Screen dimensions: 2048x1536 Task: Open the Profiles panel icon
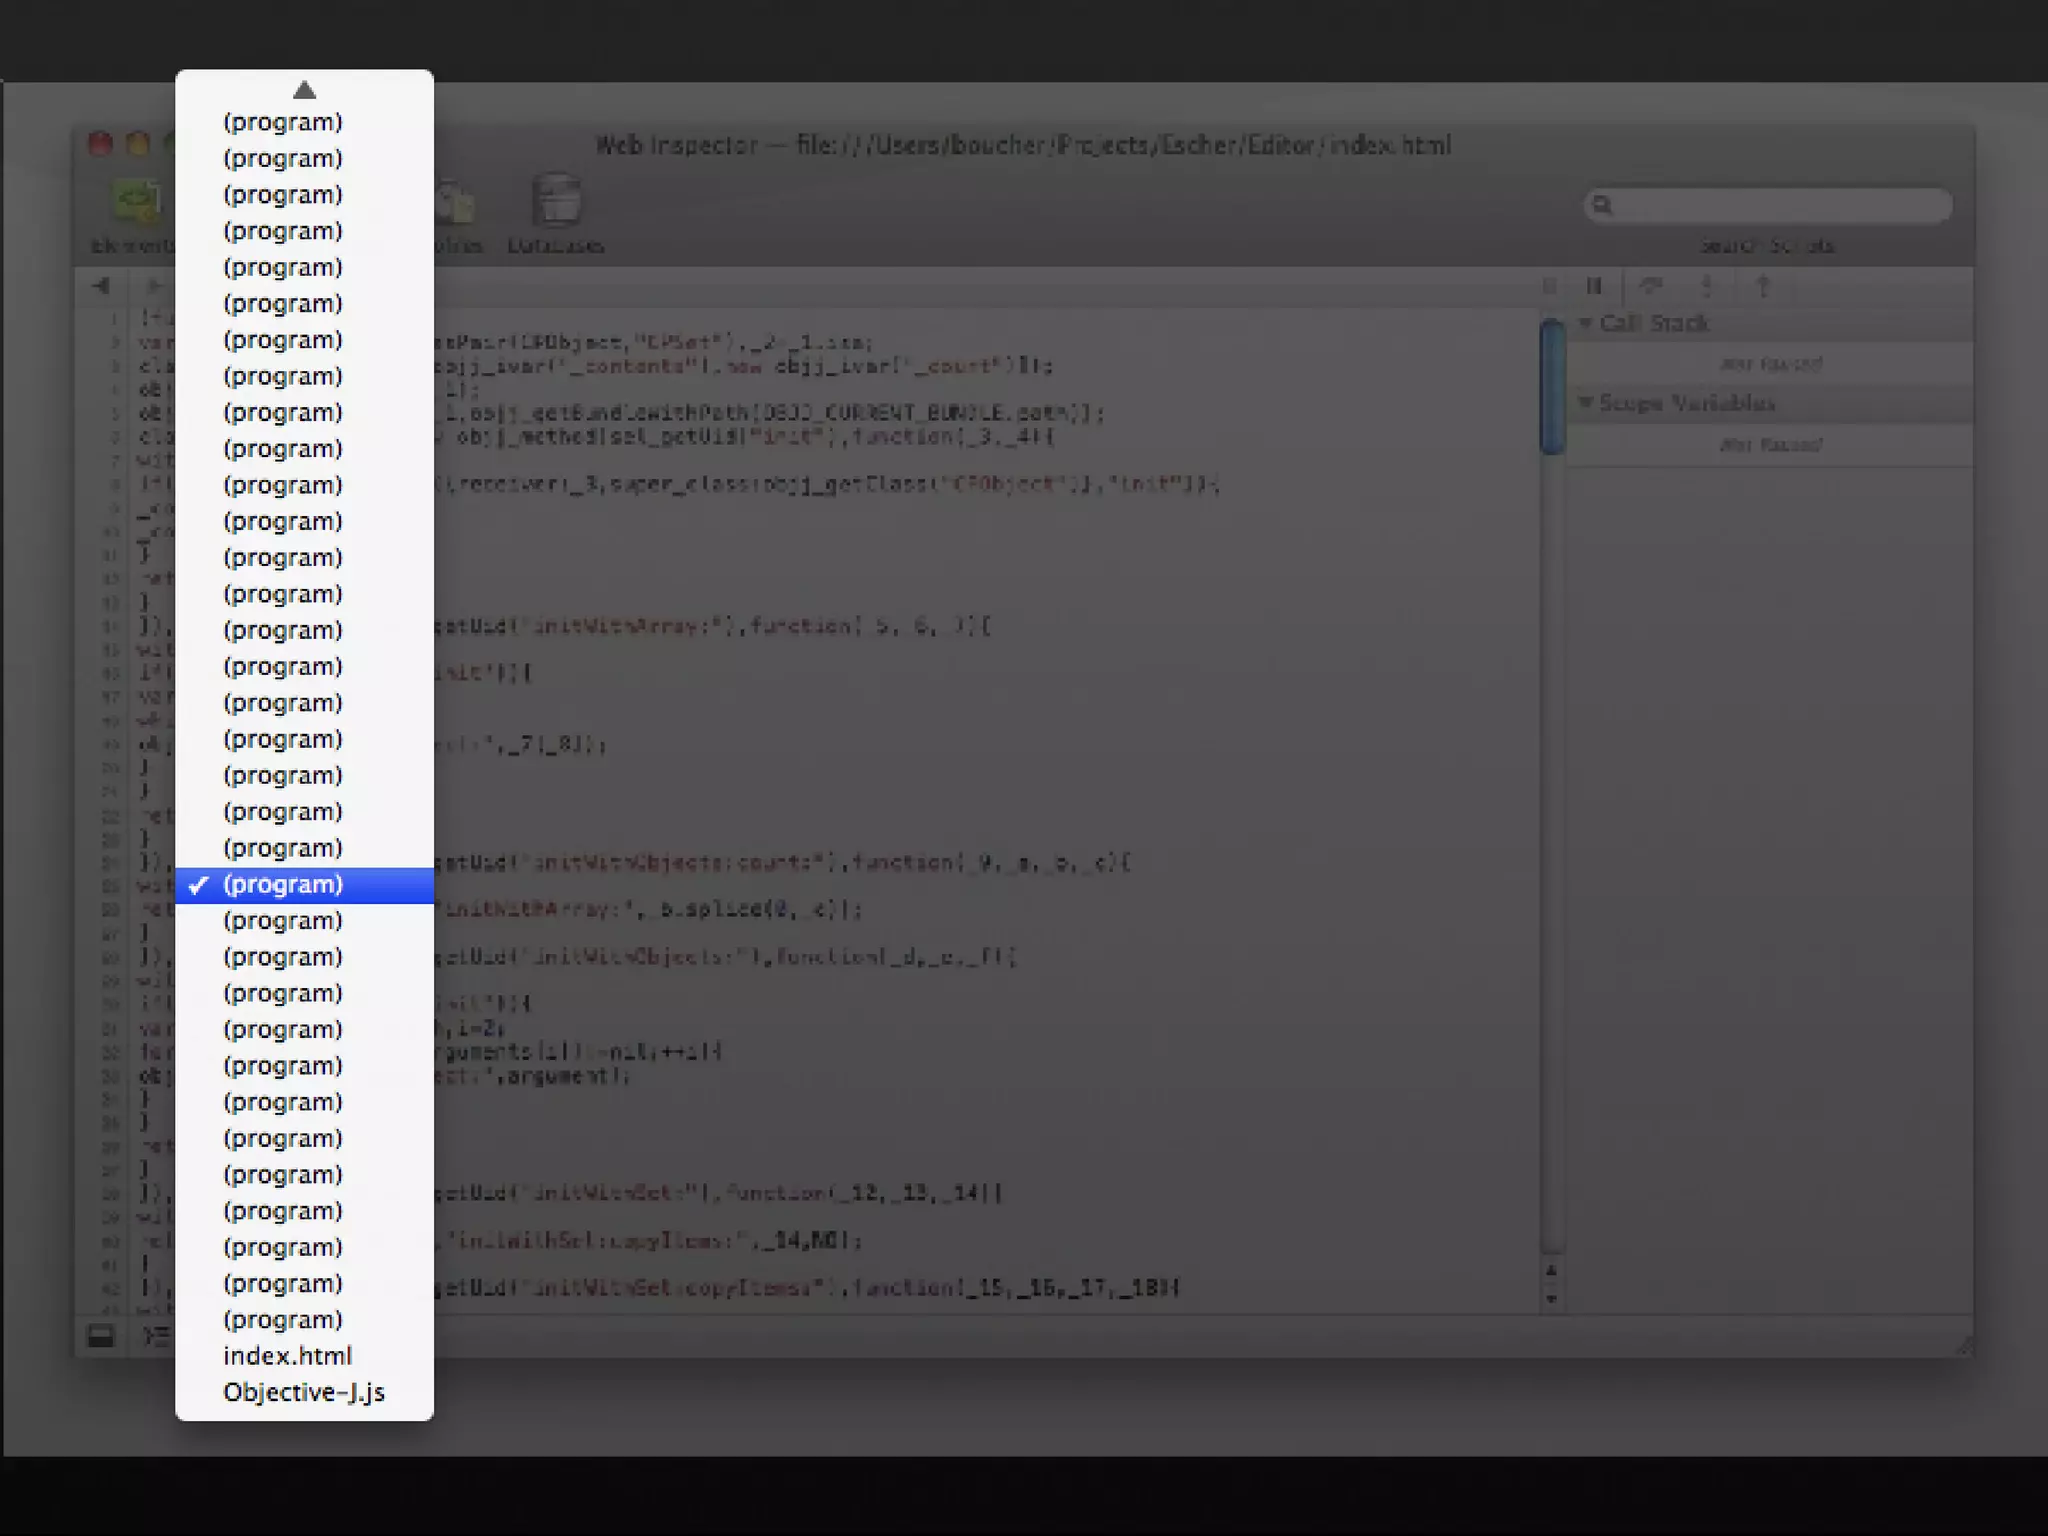(456, 205)
